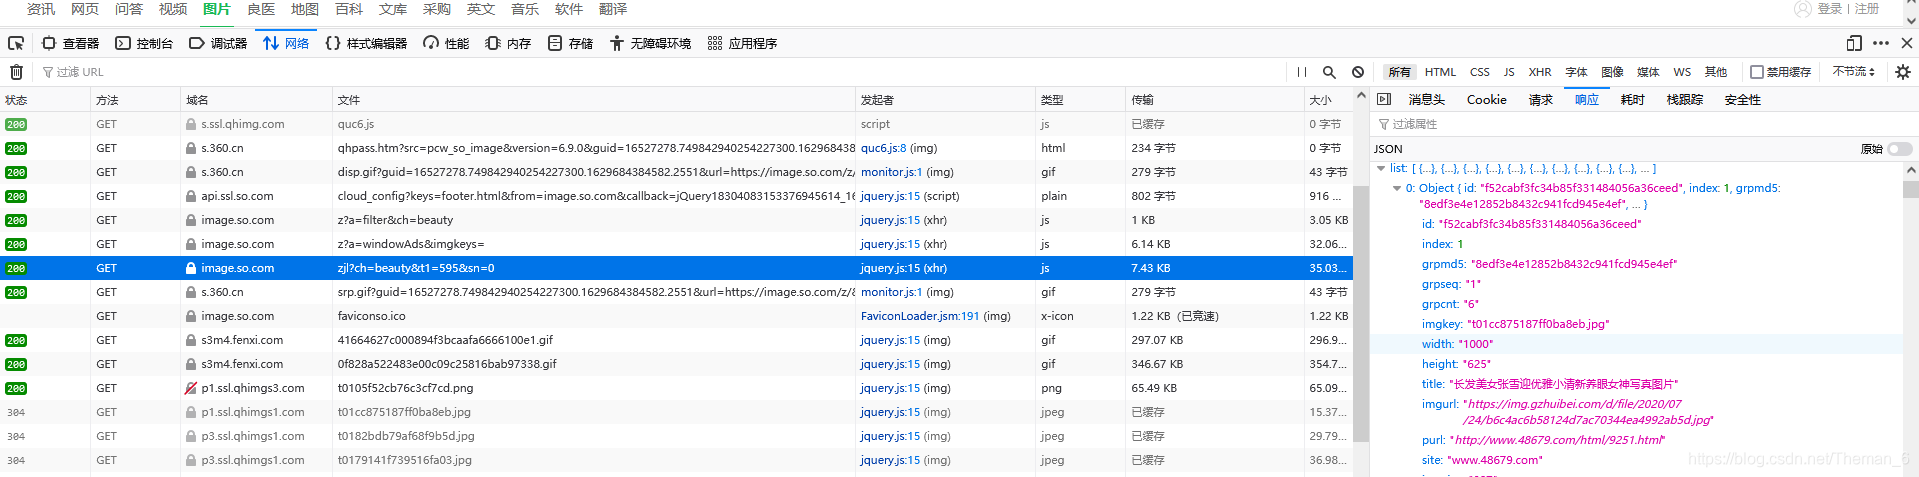Sort requests by the 域名 column header
The height and width of the screenshot is (477, 1919).
pos(256,100)
